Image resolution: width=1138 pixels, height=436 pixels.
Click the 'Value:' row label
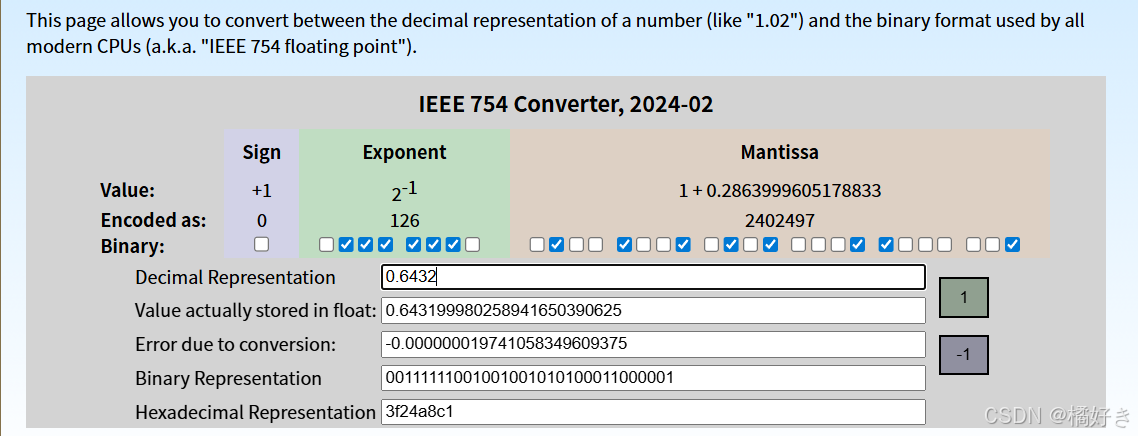click(128, 191)
